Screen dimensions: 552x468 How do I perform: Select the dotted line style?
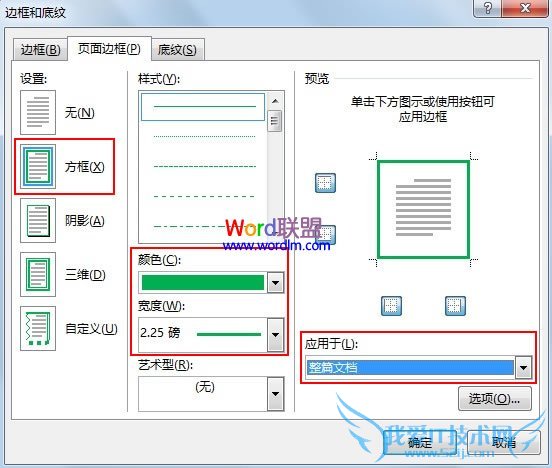(x=204, y=136)
